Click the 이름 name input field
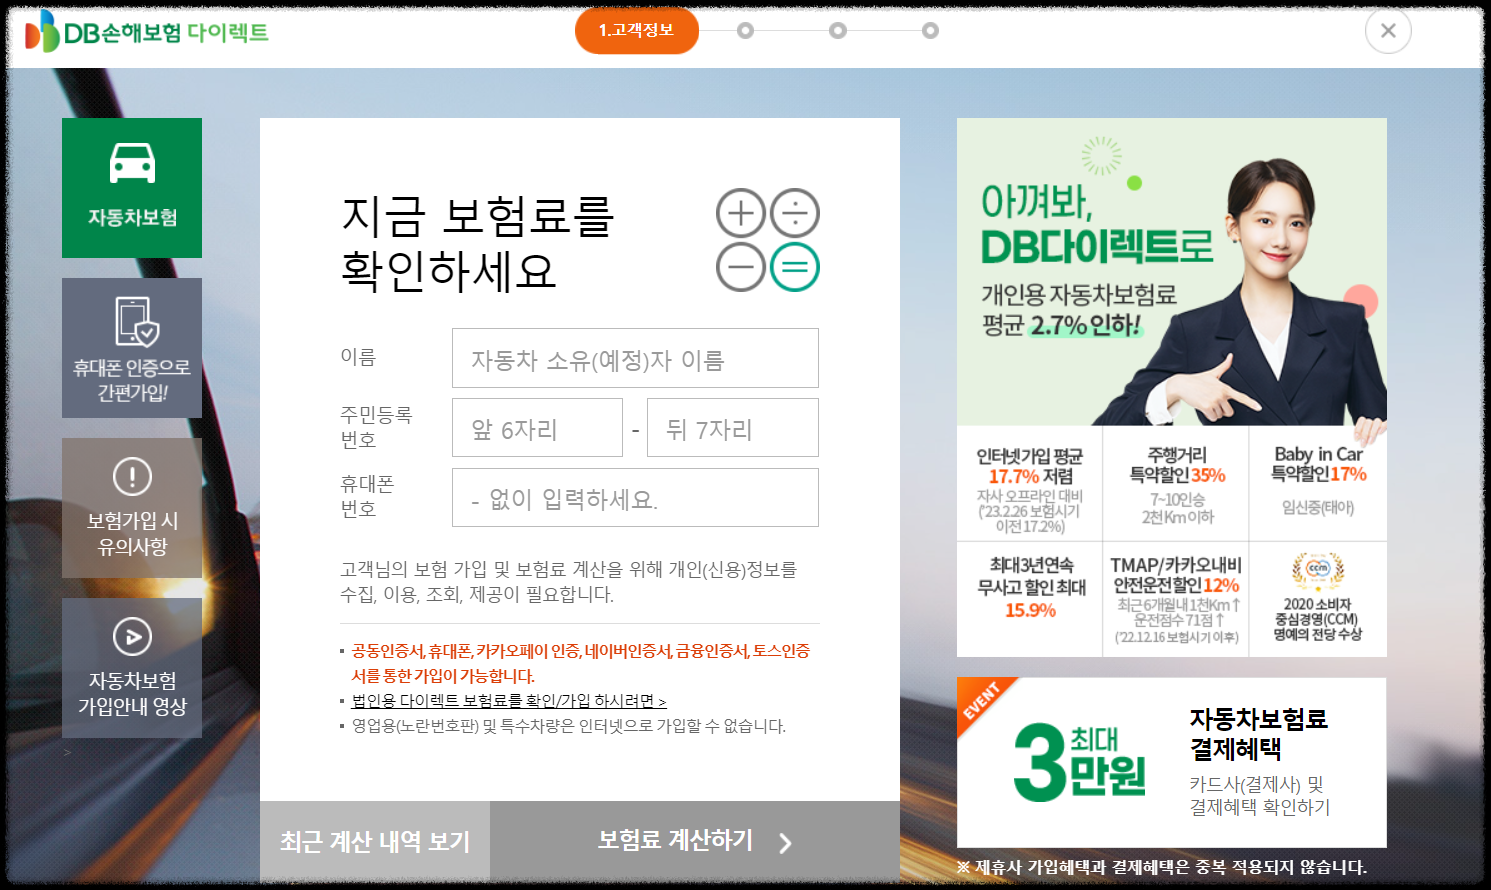 click(x=636, y=357)
